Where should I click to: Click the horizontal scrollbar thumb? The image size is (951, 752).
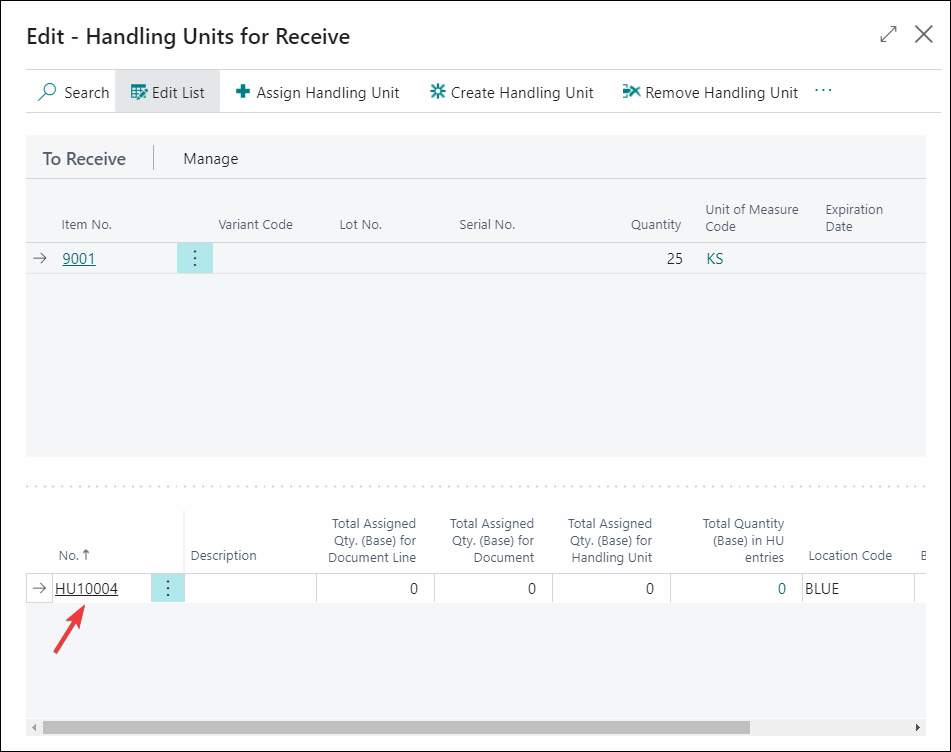pyautogui.click(x=396, y=727)
